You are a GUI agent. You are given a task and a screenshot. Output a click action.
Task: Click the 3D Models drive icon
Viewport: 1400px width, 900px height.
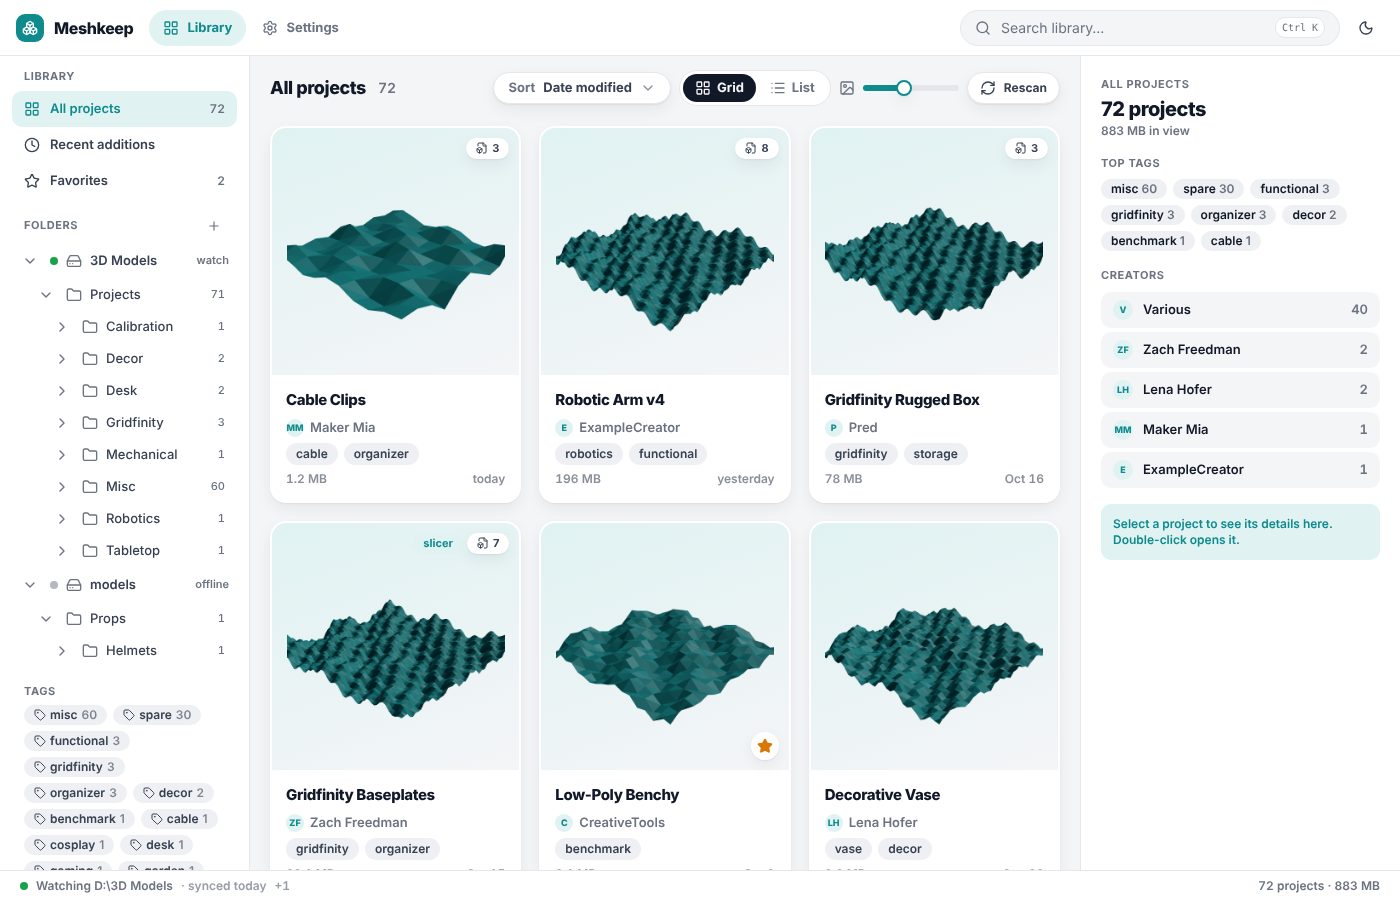pos(74,261)
